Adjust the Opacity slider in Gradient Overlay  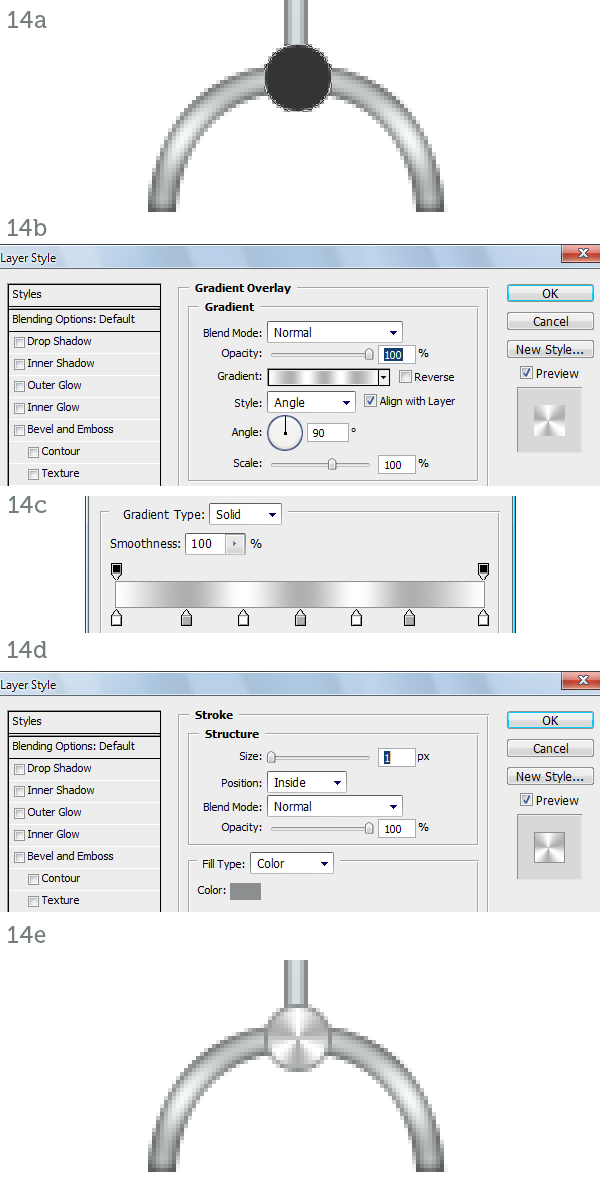[369, 354]
